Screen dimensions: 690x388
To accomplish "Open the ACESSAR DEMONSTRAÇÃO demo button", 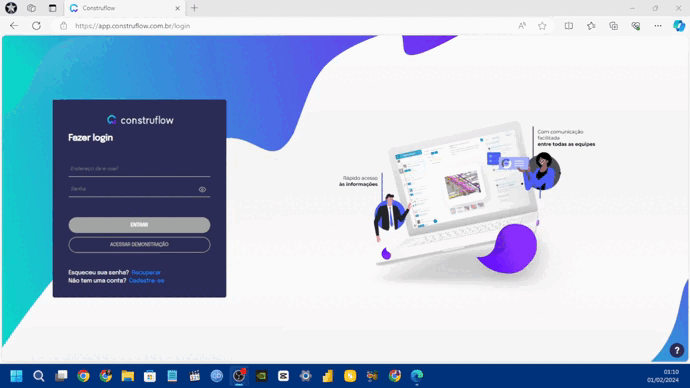I will coord(139,245).
